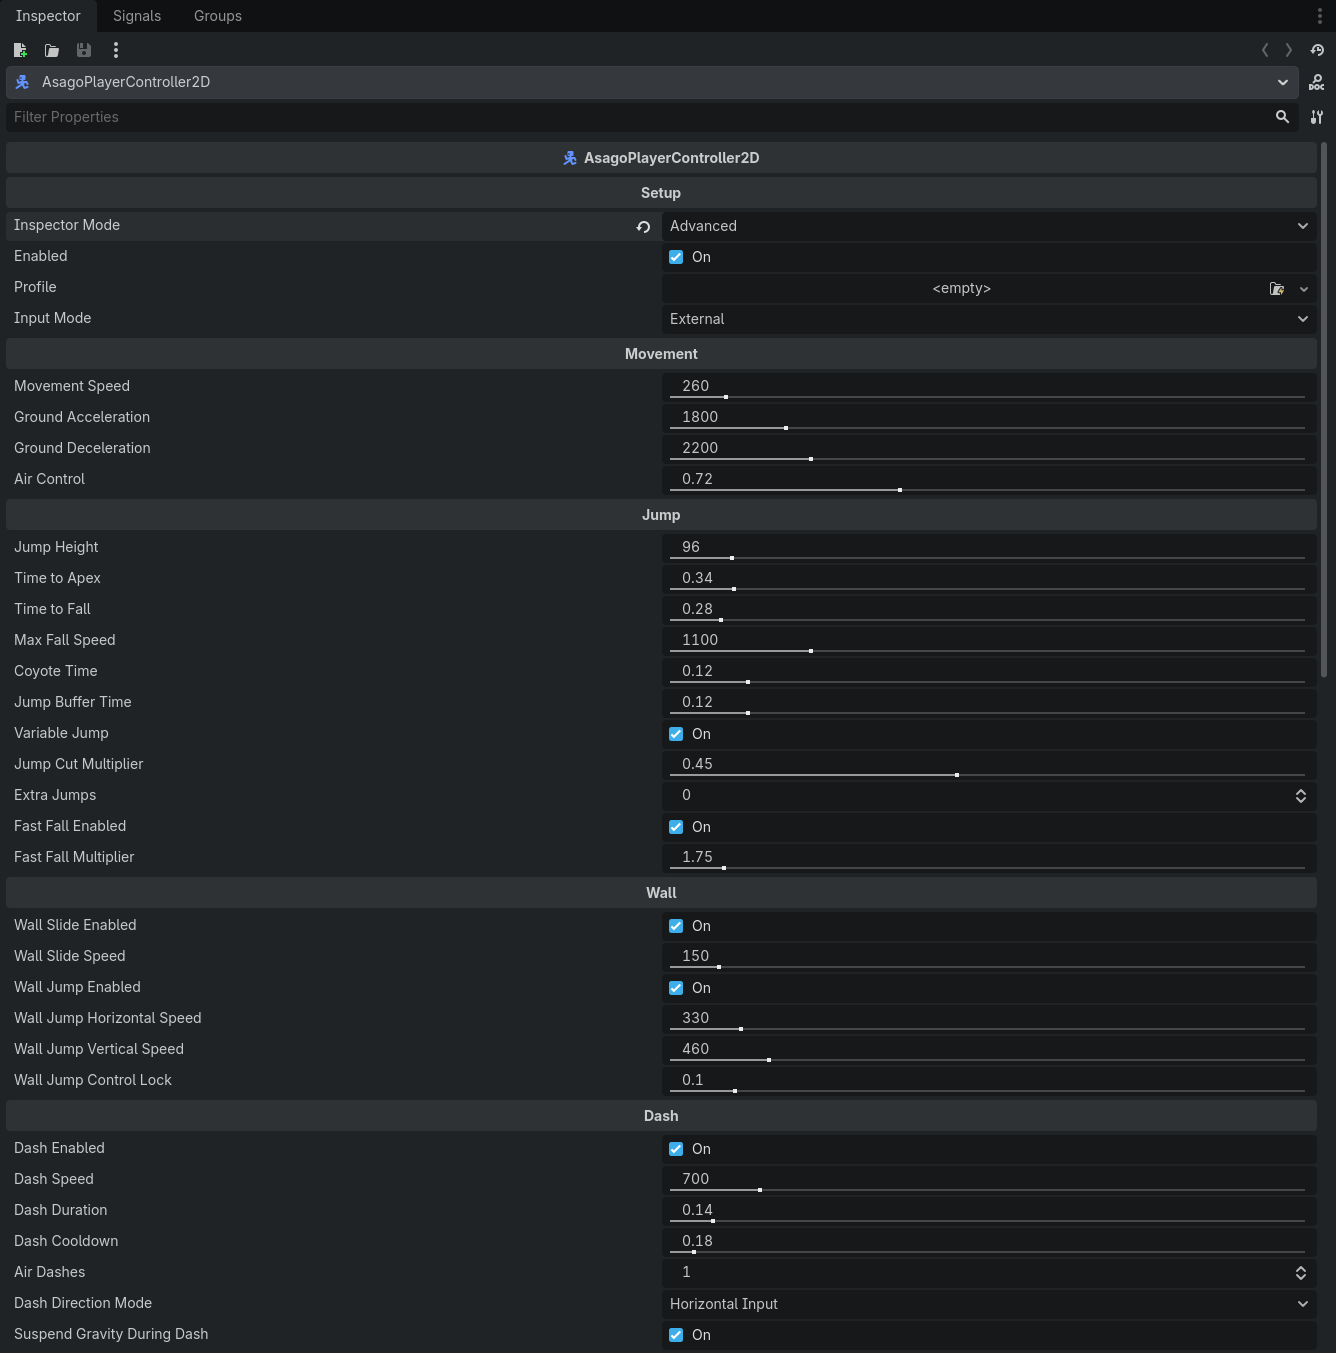1336x1353 pixels.
Task: Click the Filter Properties search field
Action: (x=652, y=117)
